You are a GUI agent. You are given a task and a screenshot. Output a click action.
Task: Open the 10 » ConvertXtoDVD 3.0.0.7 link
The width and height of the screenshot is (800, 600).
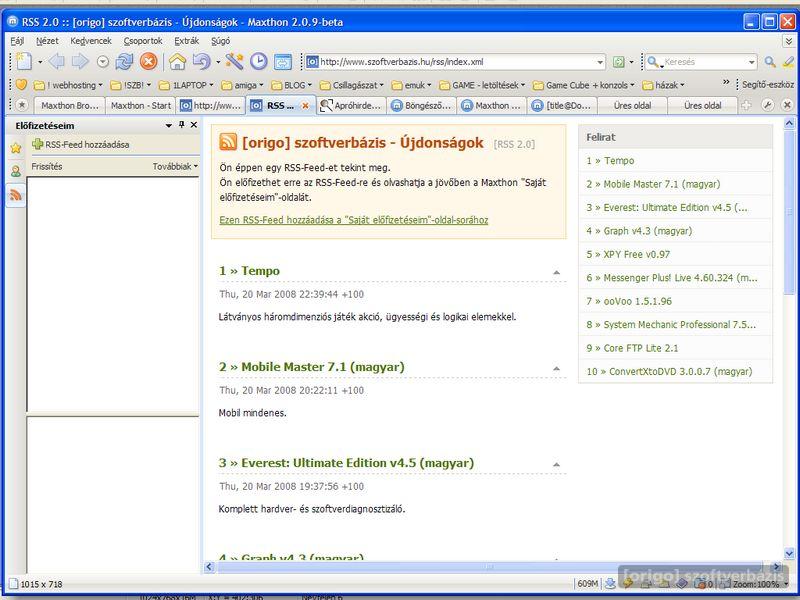[669, 371]
